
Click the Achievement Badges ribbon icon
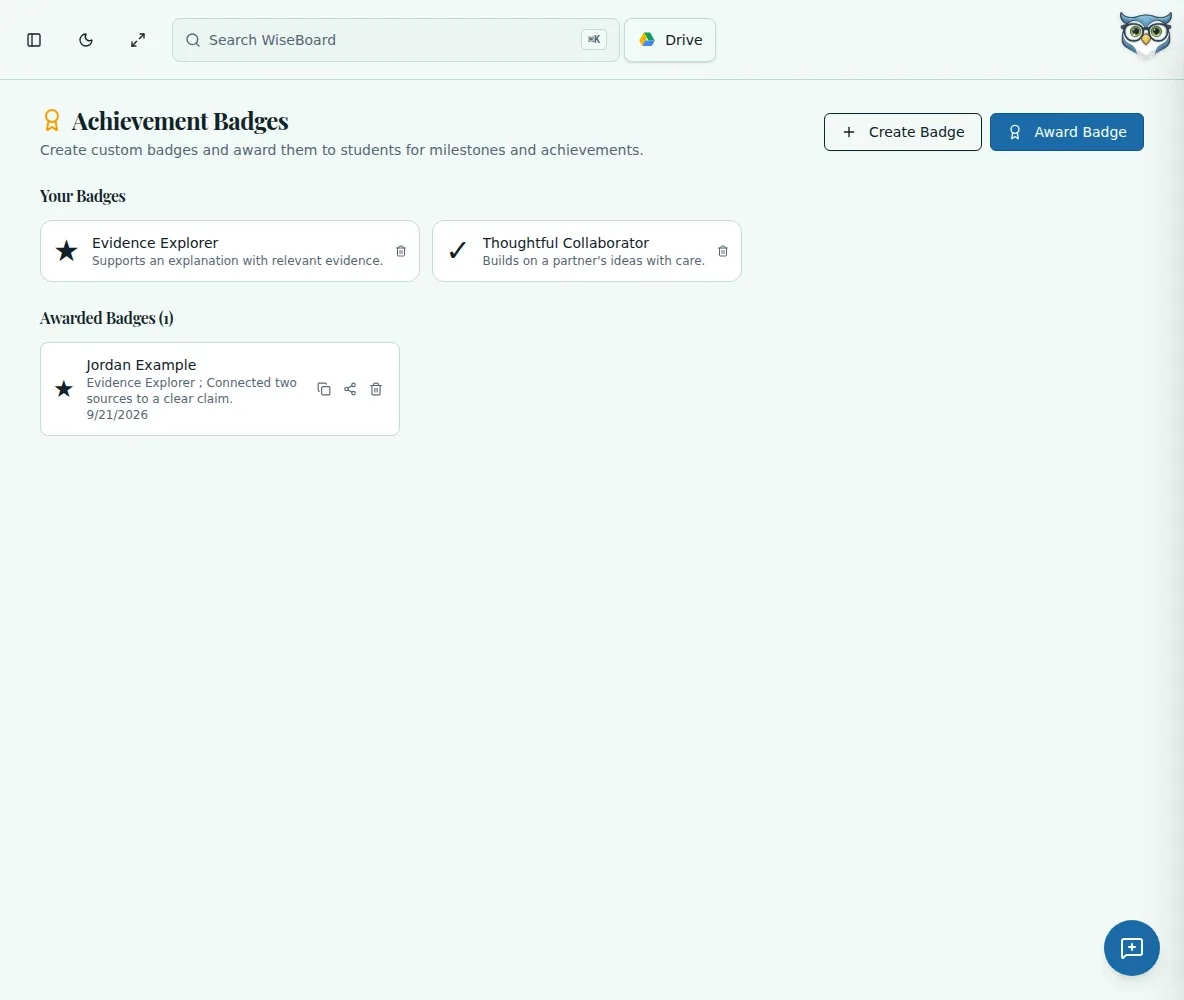(51, 121)
